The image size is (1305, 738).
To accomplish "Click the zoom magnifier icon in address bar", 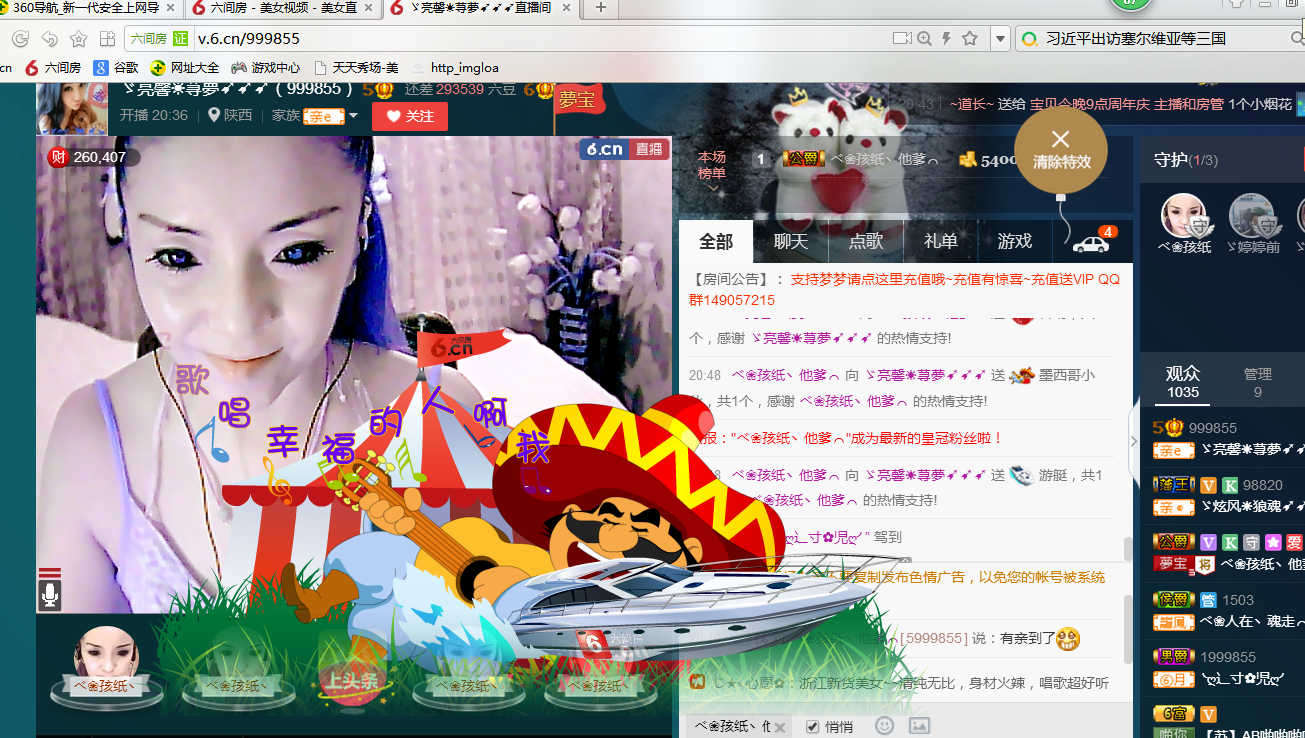I will (924, 39).
